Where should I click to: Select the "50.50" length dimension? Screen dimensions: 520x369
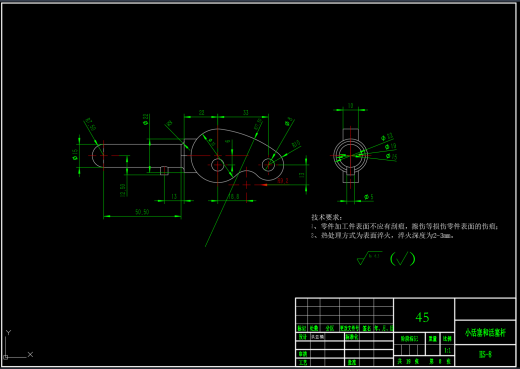(x=142, y=212)
